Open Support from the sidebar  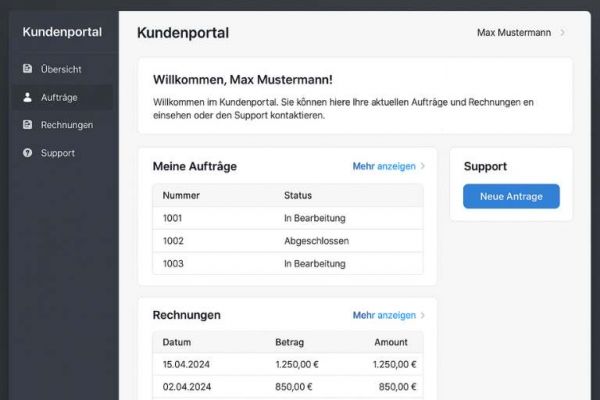point(57,153)
